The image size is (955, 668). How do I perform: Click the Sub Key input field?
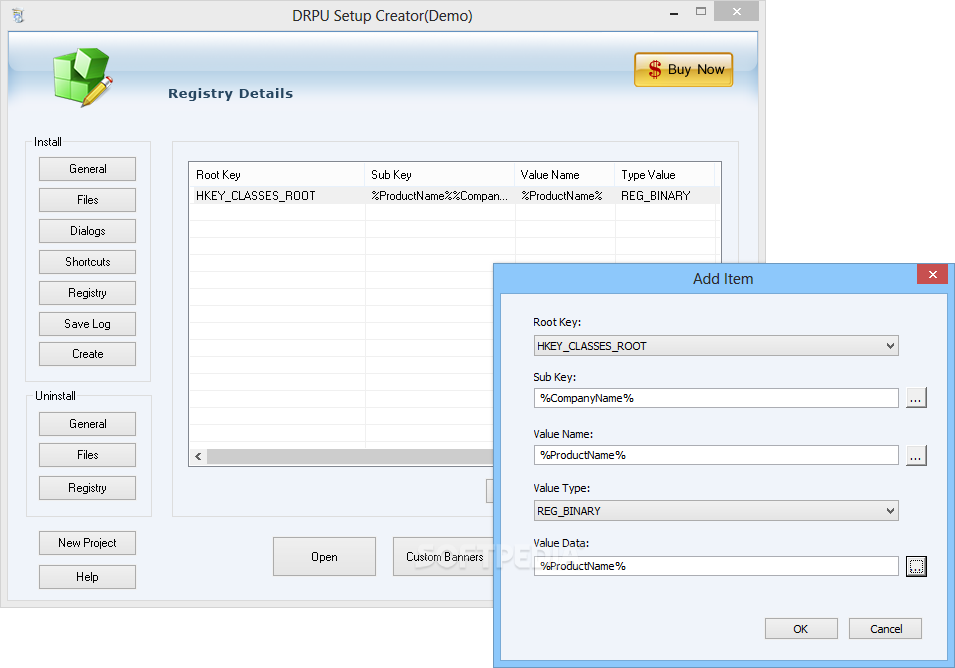click(x=716, y=398)
